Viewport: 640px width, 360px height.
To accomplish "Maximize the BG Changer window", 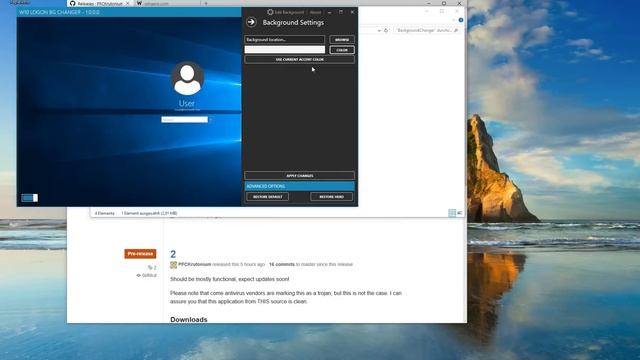I will [341, 12].
